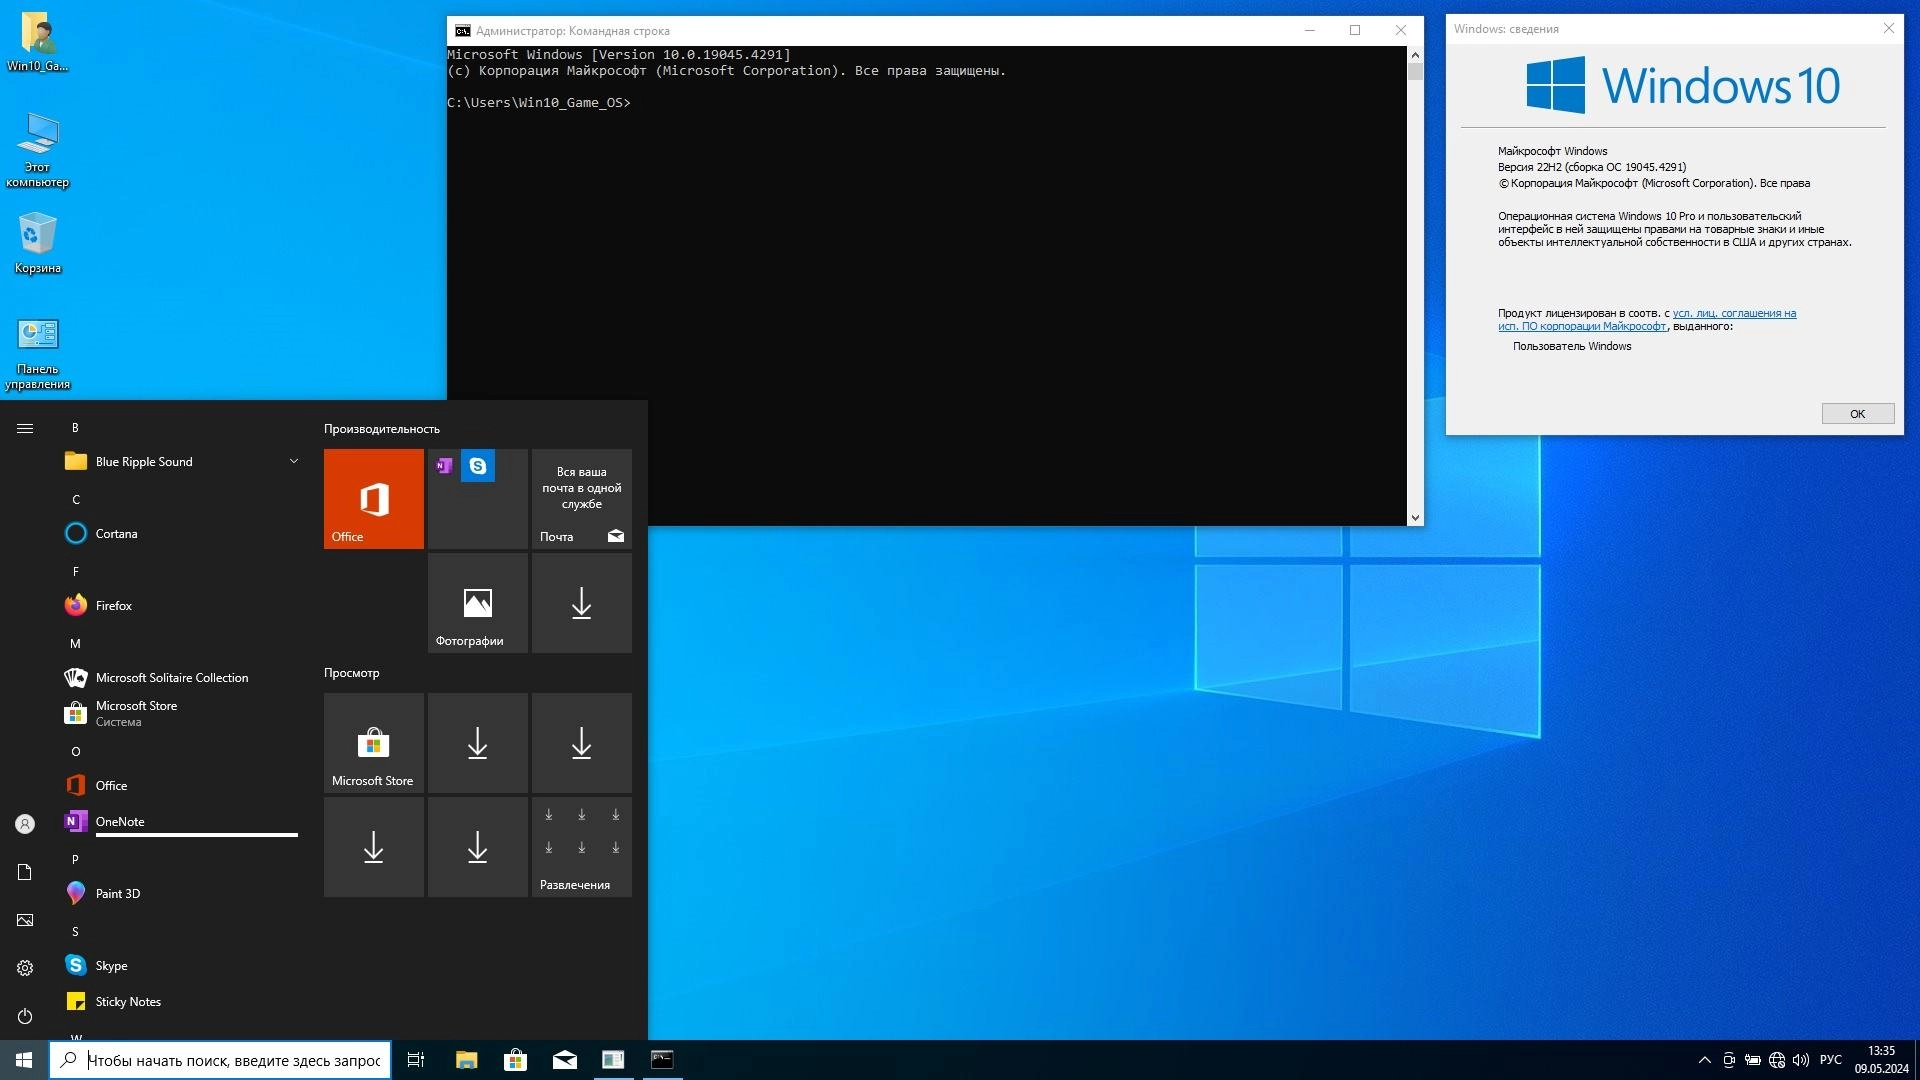Image resolution: width=1920 pixels, height=1080 pixels.
Task: Click the taskbar search input box
Action: (233, 1060)
